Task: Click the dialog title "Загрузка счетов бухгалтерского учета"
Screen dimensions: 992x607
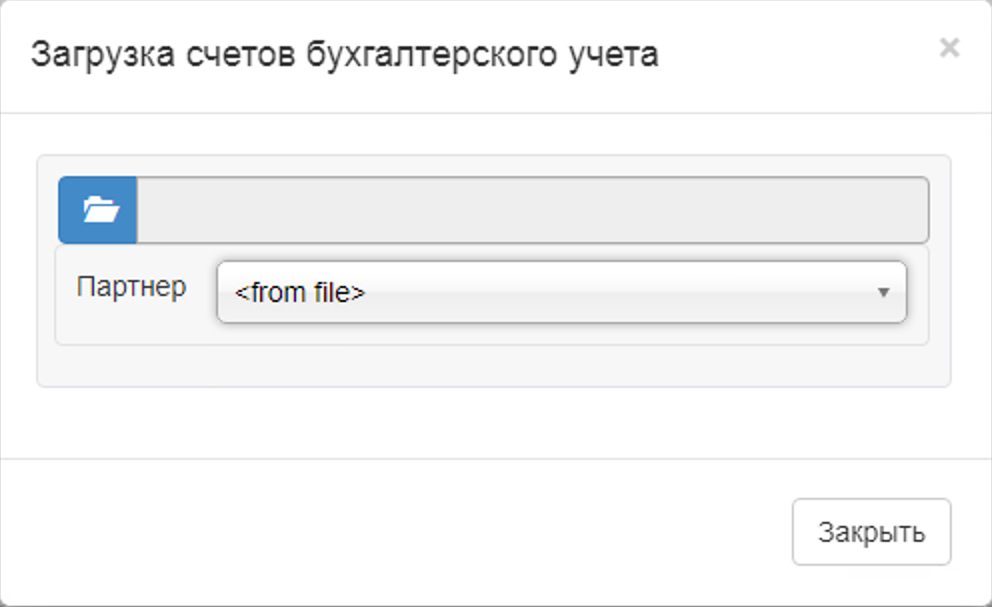Action: click(344, 54)
